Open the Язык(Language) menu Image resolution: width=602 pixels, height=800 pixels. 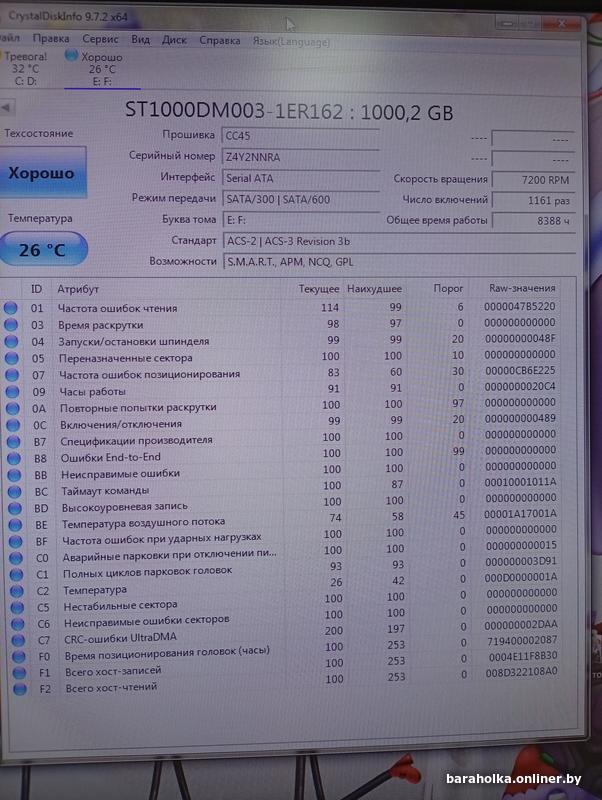click(x=291, y=42)
